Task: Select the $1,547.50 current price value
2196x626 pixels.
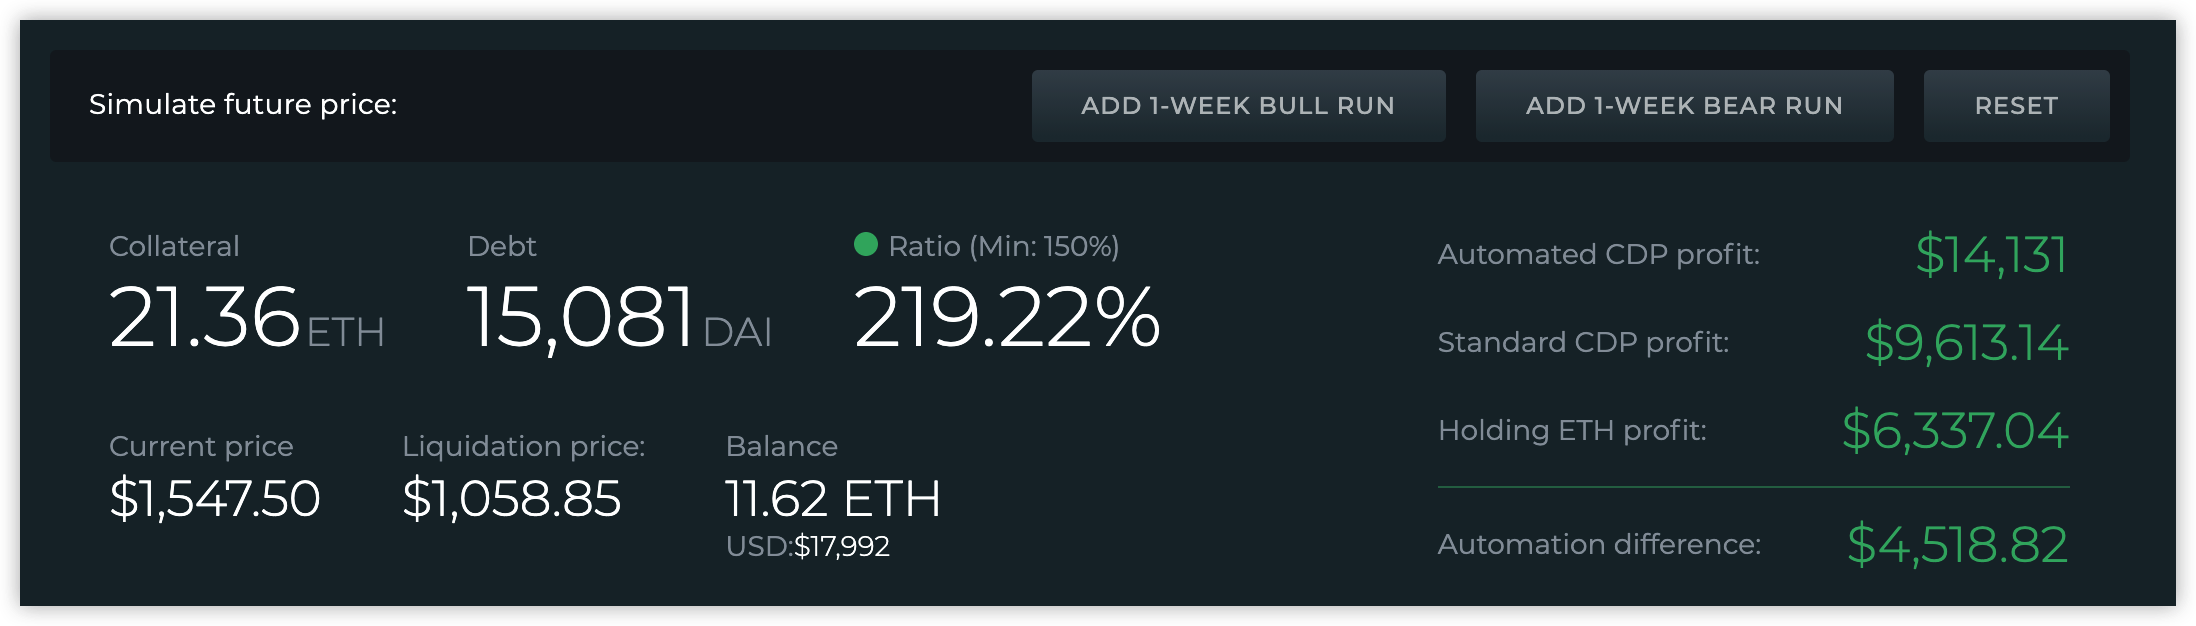Action: click(214, 498)
